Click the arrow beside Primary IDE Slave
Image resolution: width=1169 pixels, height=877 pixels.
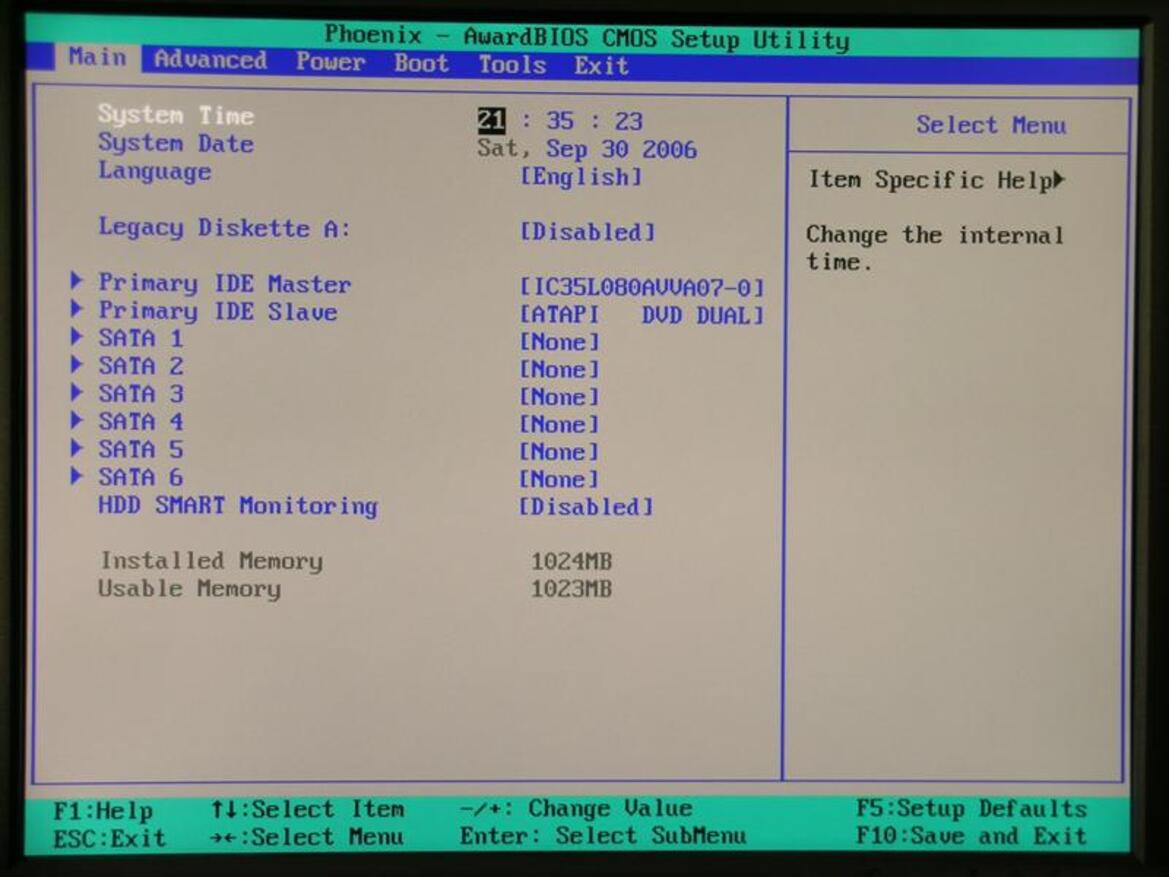76,308
